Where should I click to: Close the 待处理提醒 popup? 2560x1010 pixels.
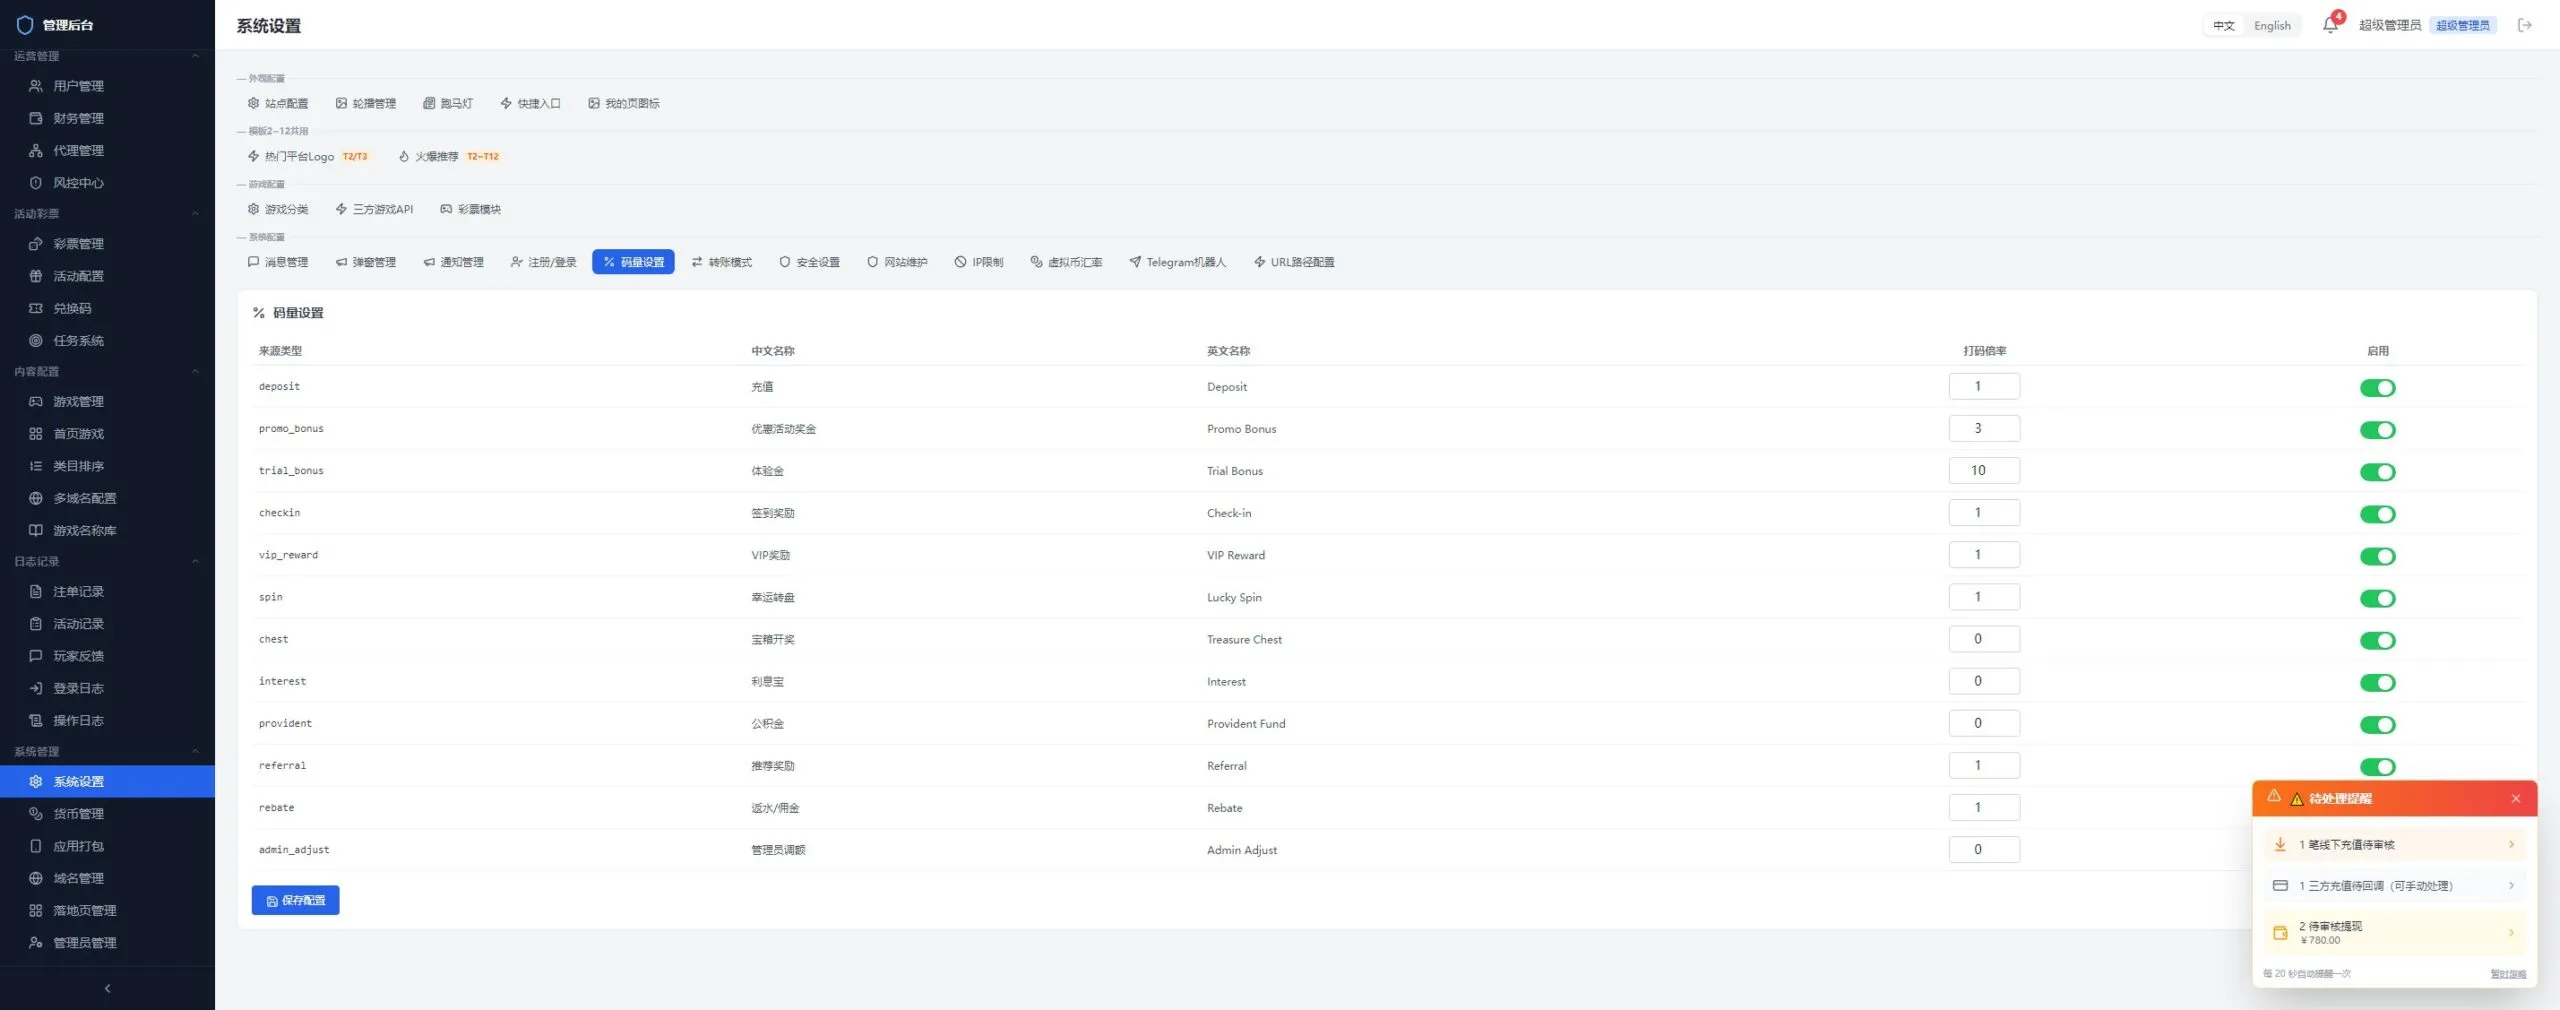pos(2515,799)
